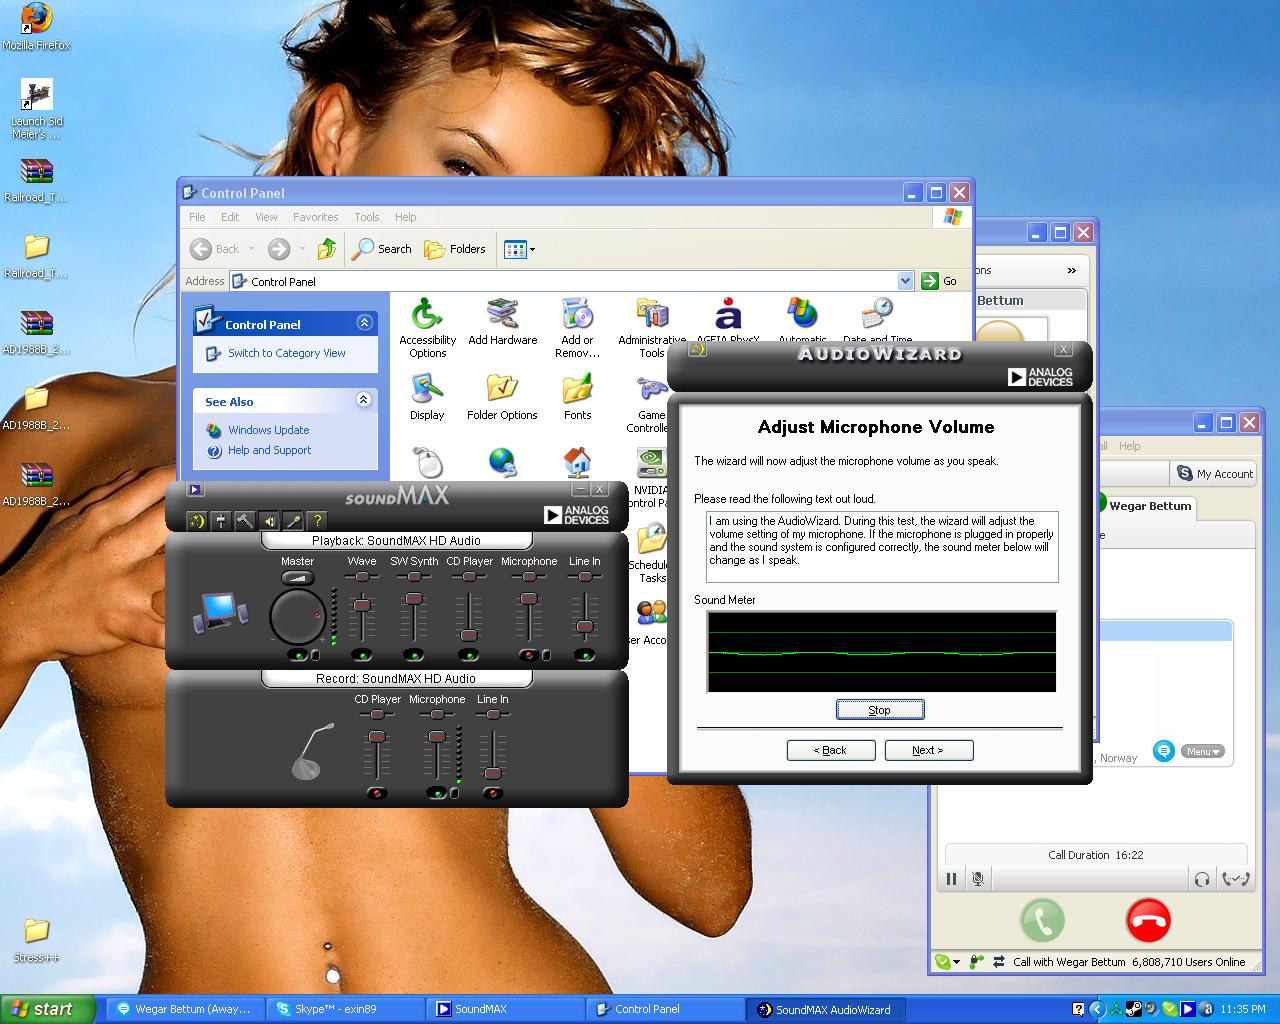Open the Steam tray icon
The image size is (1280, 1024).
(1133, 1009)
